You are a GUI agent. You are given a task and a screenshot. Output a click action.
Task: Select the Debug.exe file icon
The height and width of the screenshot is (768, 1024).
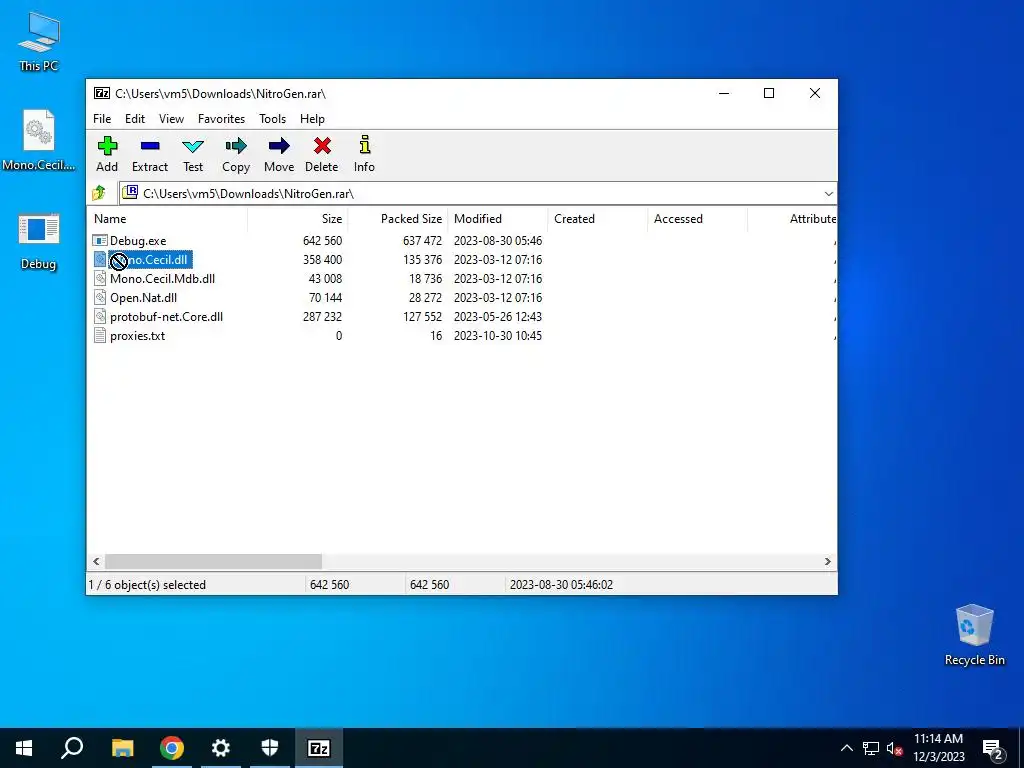99,241
